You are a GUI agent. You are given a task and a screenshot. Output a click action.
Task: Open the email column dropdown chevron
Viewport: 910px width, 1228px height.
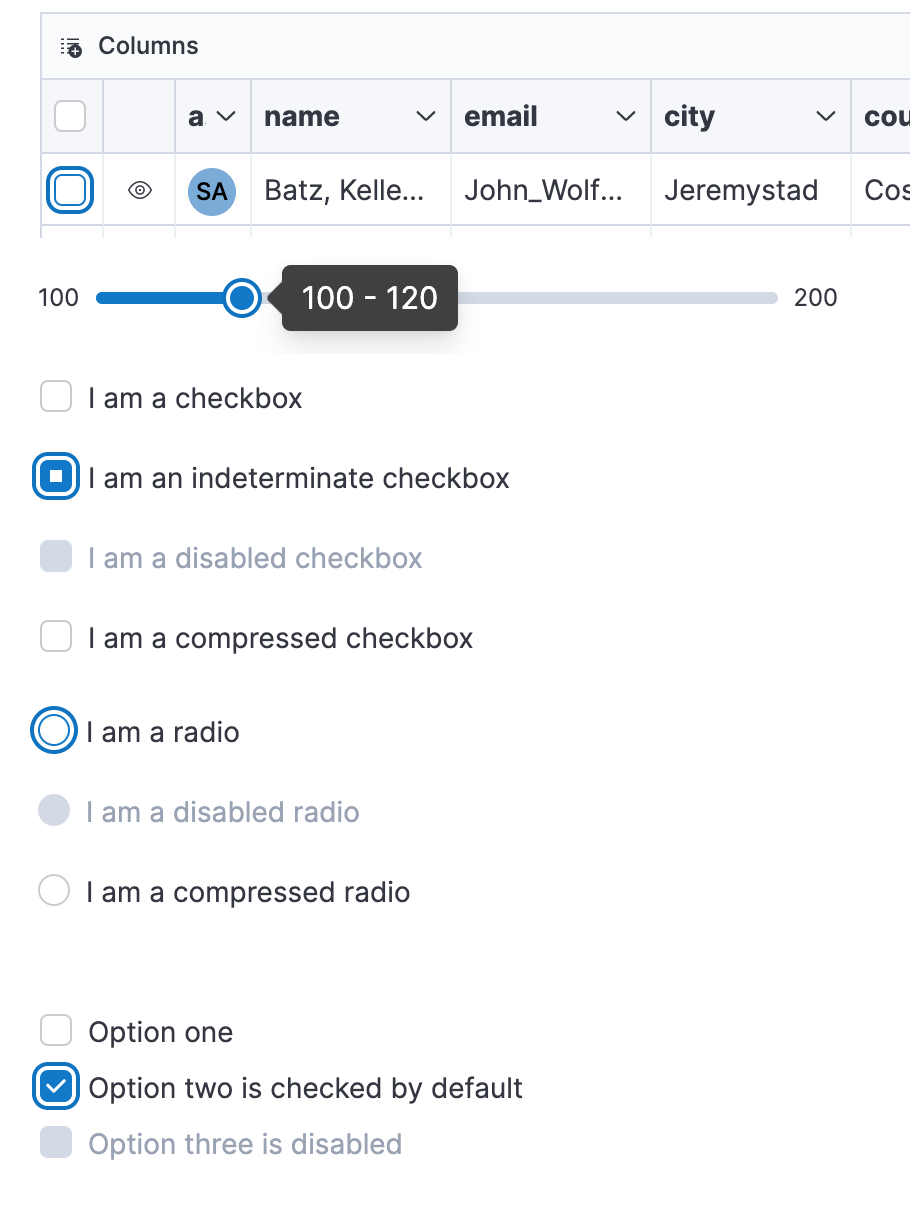point(626,117)
